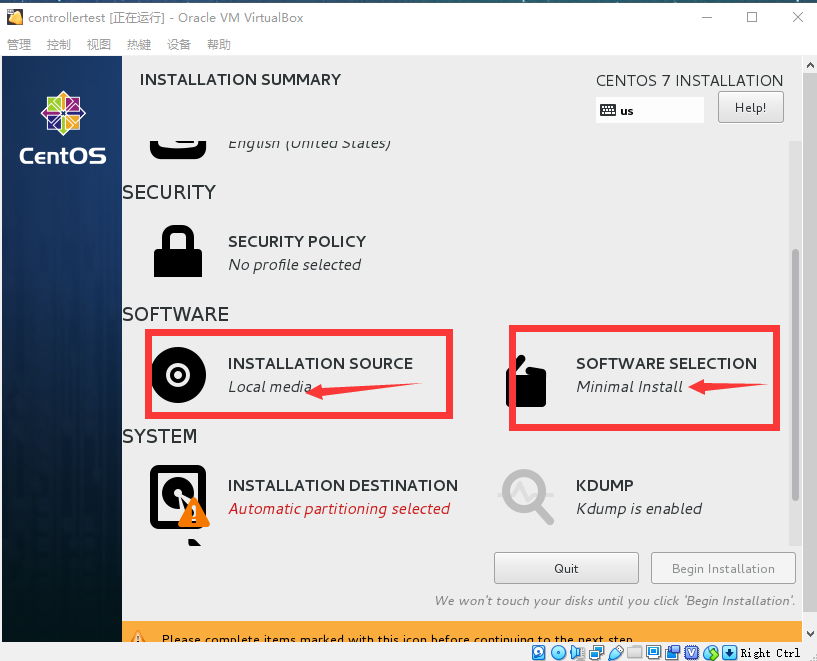Maximize the VirtualBox window
Viewport: 817px width, 661px height.
(752, 17)
